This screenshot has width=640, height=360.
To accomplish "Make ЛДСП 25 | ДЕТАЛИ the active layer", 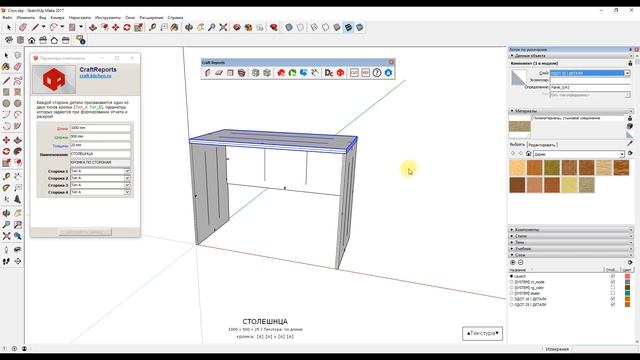I will tap(511, 304).
